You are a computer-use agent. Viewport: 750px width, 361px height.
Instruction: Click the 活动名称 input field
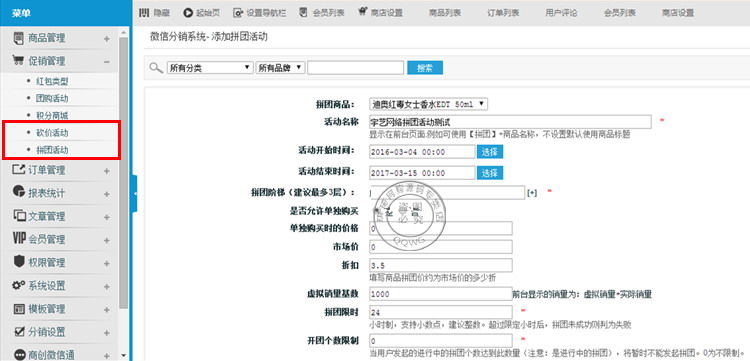click(510, 122)
